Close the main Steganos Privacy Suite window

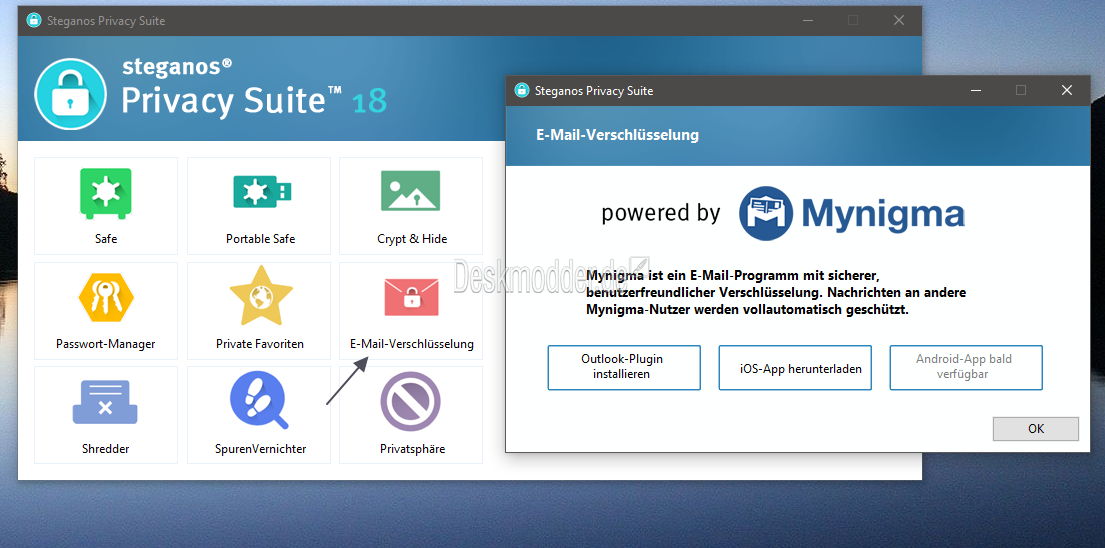[x=899, y=20]
